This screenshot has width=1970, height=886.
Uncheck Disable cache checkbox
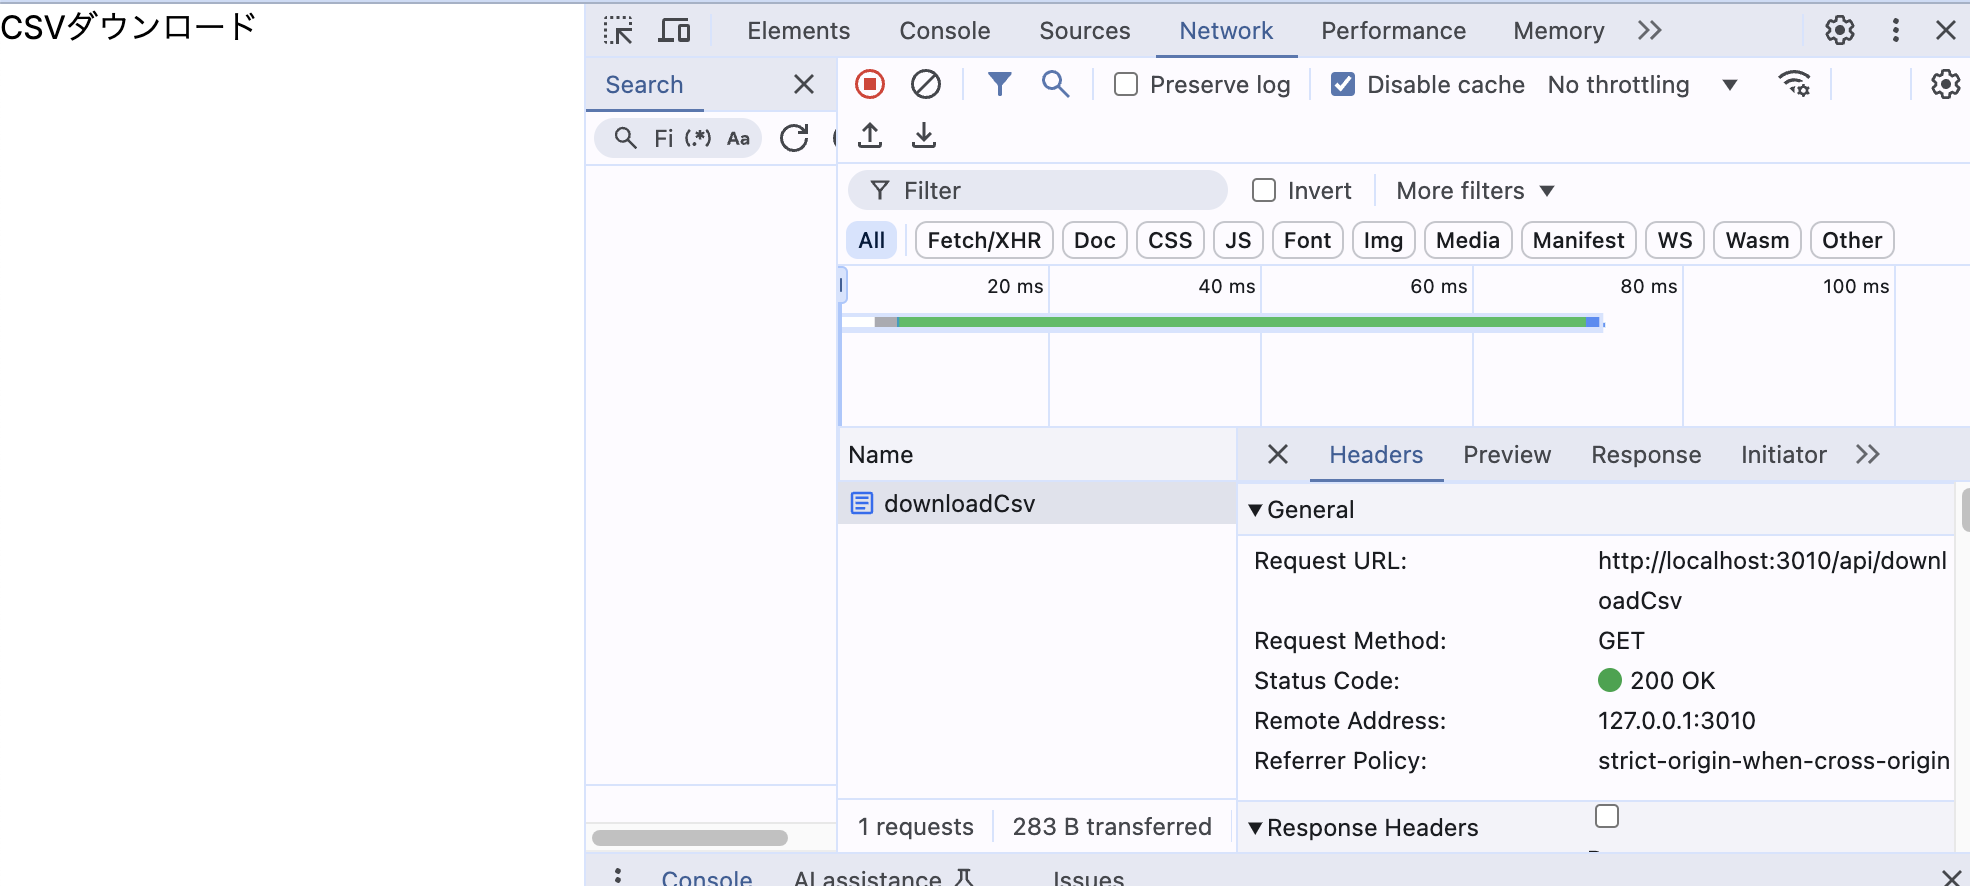(1343, 85)
